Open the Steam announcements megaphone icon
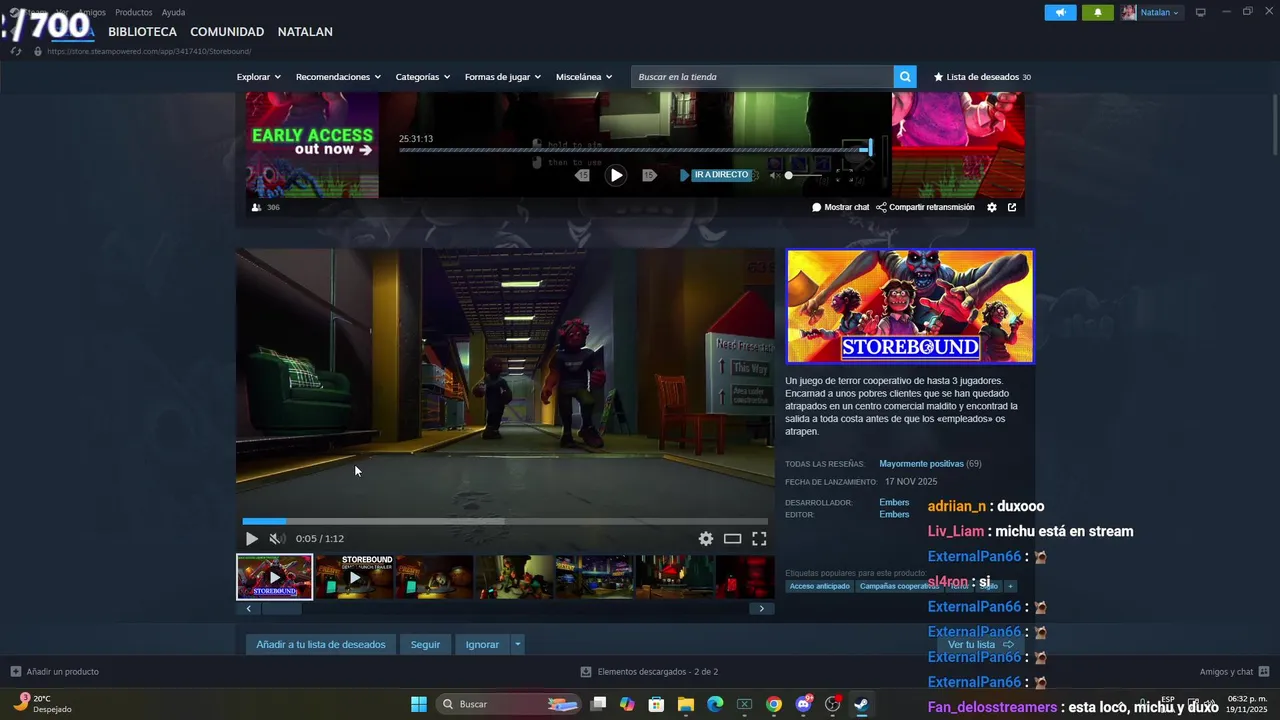The height and width of the screenshot is (720, 1280). point(1060,12)
